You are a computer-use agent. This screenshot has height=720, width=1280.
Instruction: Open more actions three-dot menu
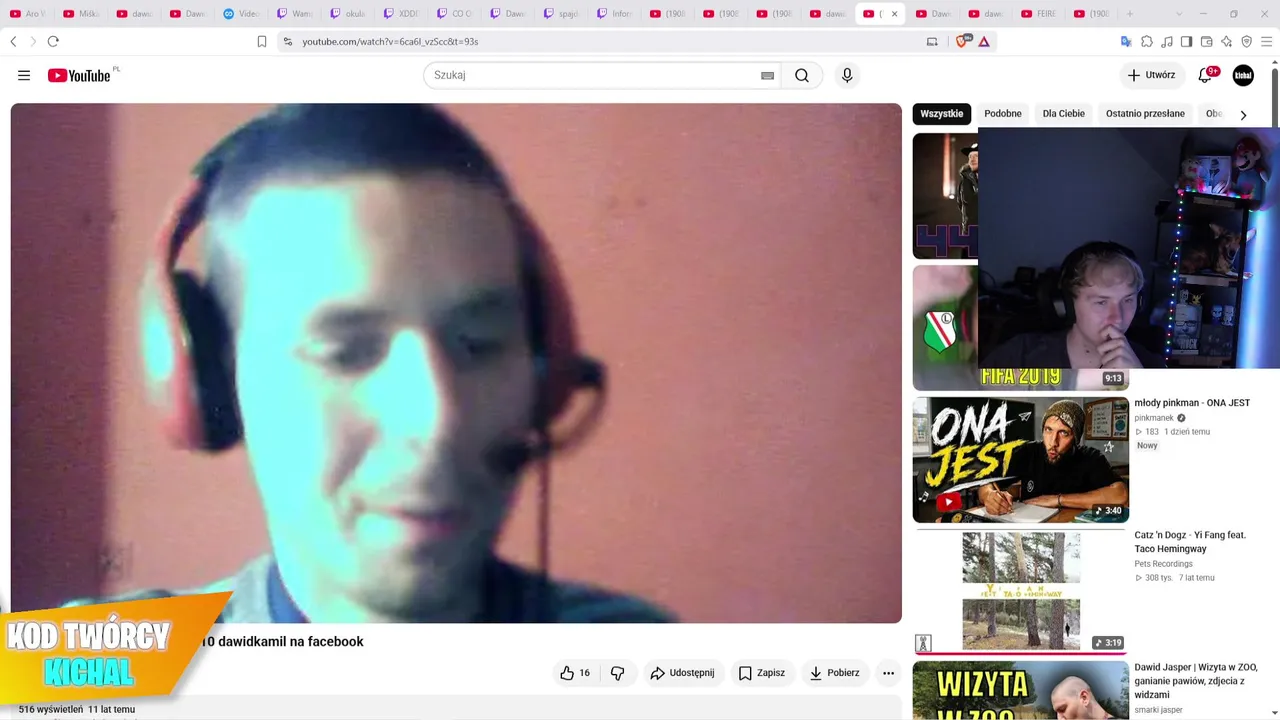coord(888,673)
